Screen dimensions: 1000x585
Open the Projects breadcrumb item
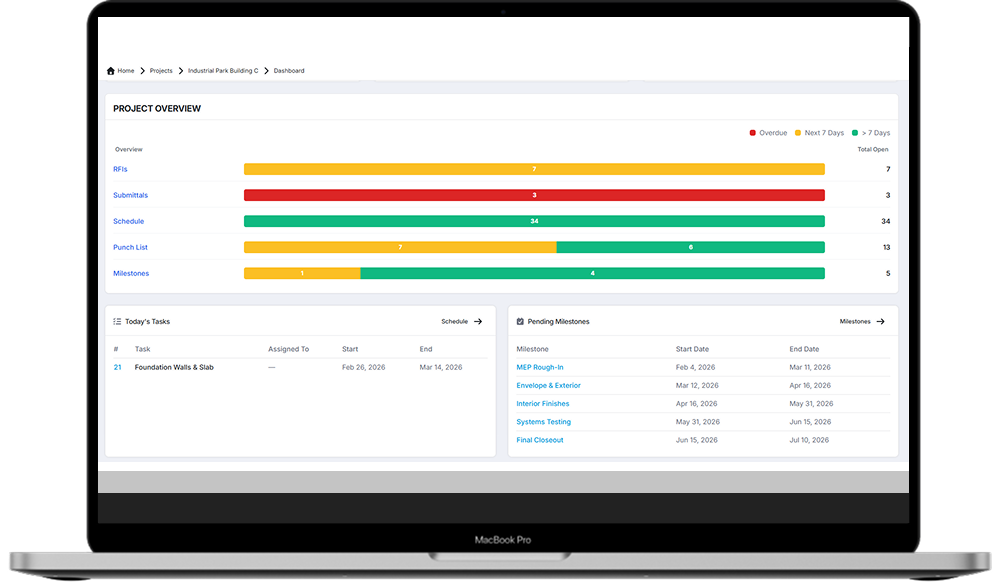coord(161,70)
